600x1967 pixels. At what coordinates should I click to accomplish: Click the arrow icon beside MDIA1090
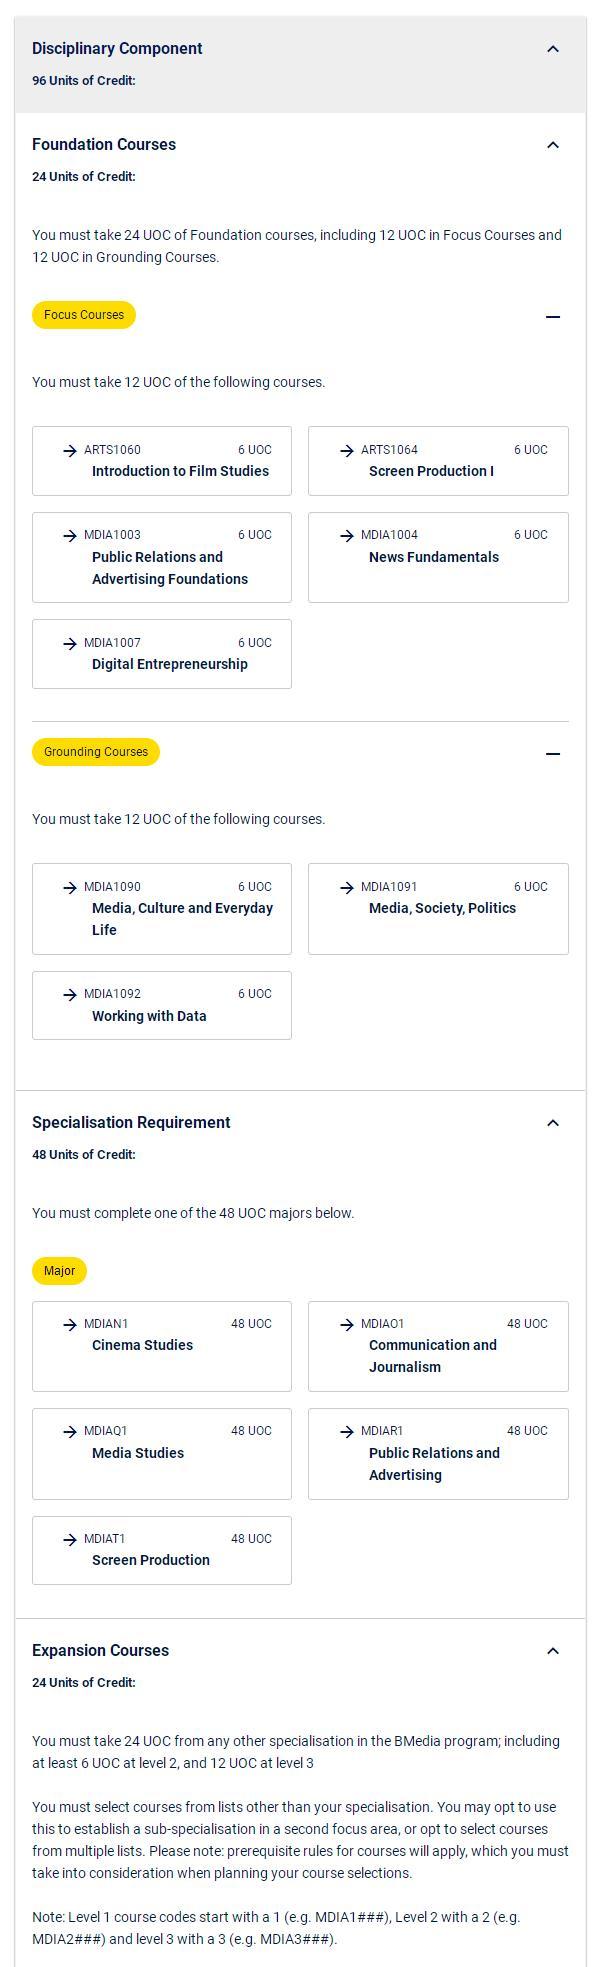click(70, 888)
